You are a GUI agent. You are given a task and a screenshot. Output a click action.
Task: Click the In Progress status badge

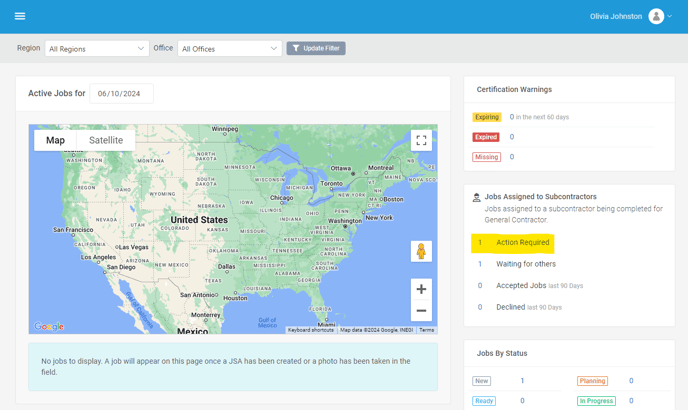pyautogui.click(x=596, y=401)
